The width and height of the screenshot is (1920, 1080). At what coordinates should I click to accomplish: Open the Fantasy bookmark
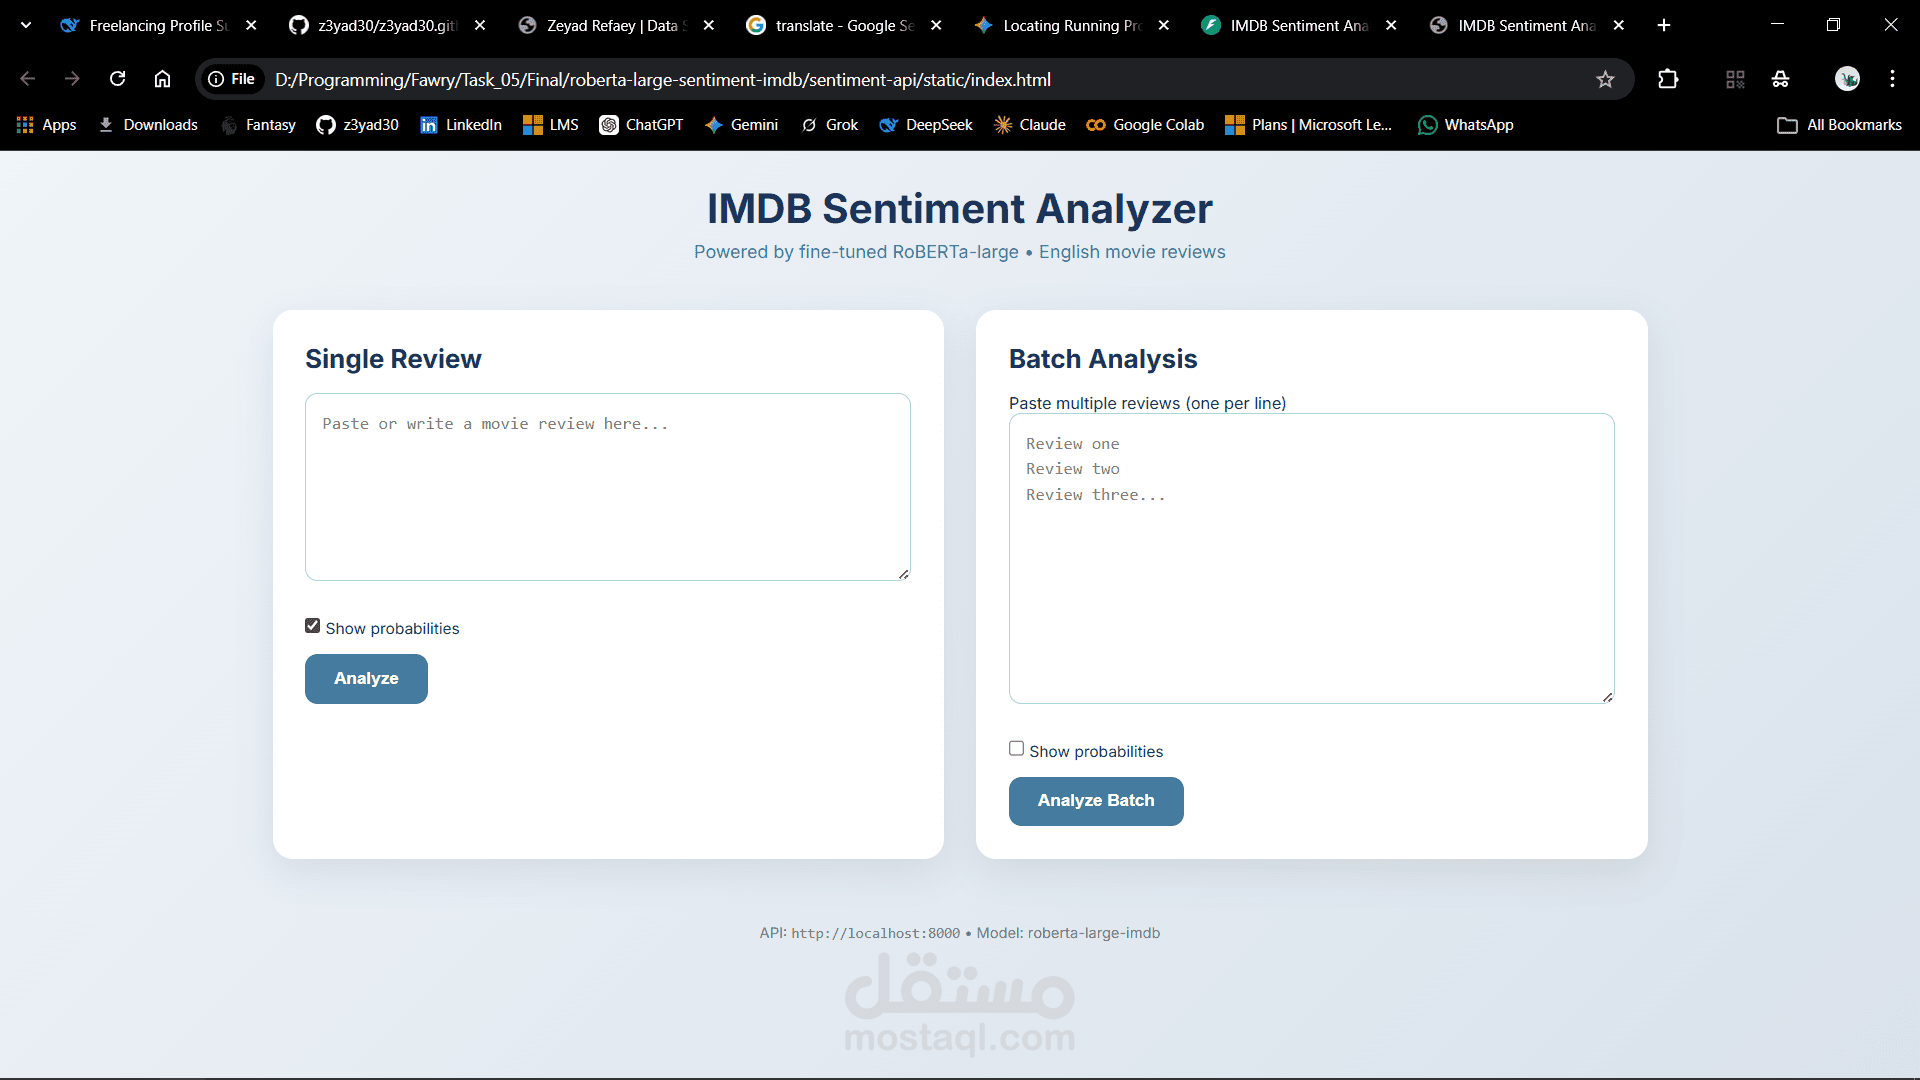(x=258, y=125)
